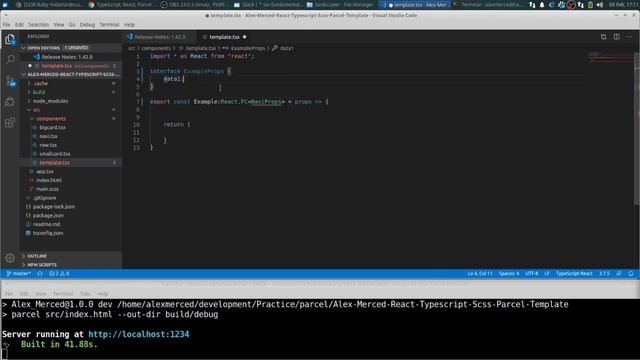Open the Go menu
640x360 pixels.
[x=72, y=25]
